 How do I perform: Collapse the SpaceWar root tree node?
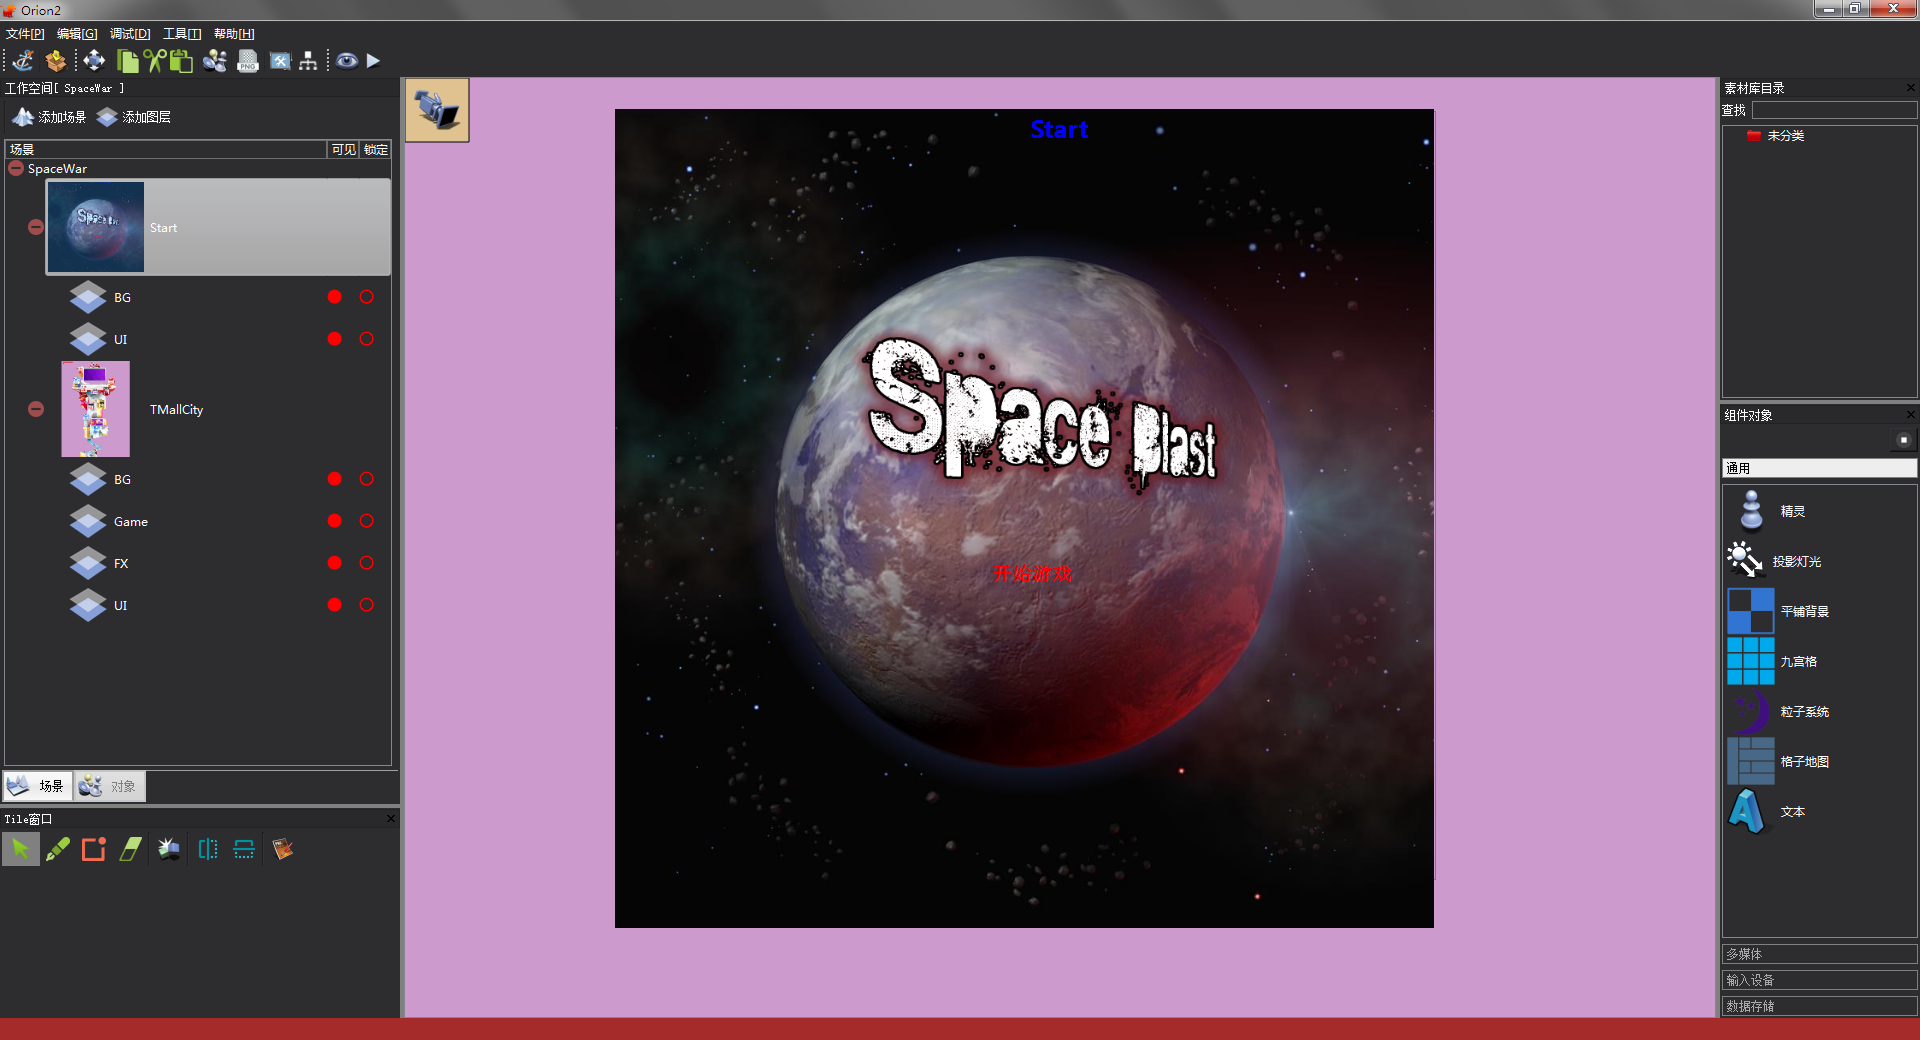point(16,169)
